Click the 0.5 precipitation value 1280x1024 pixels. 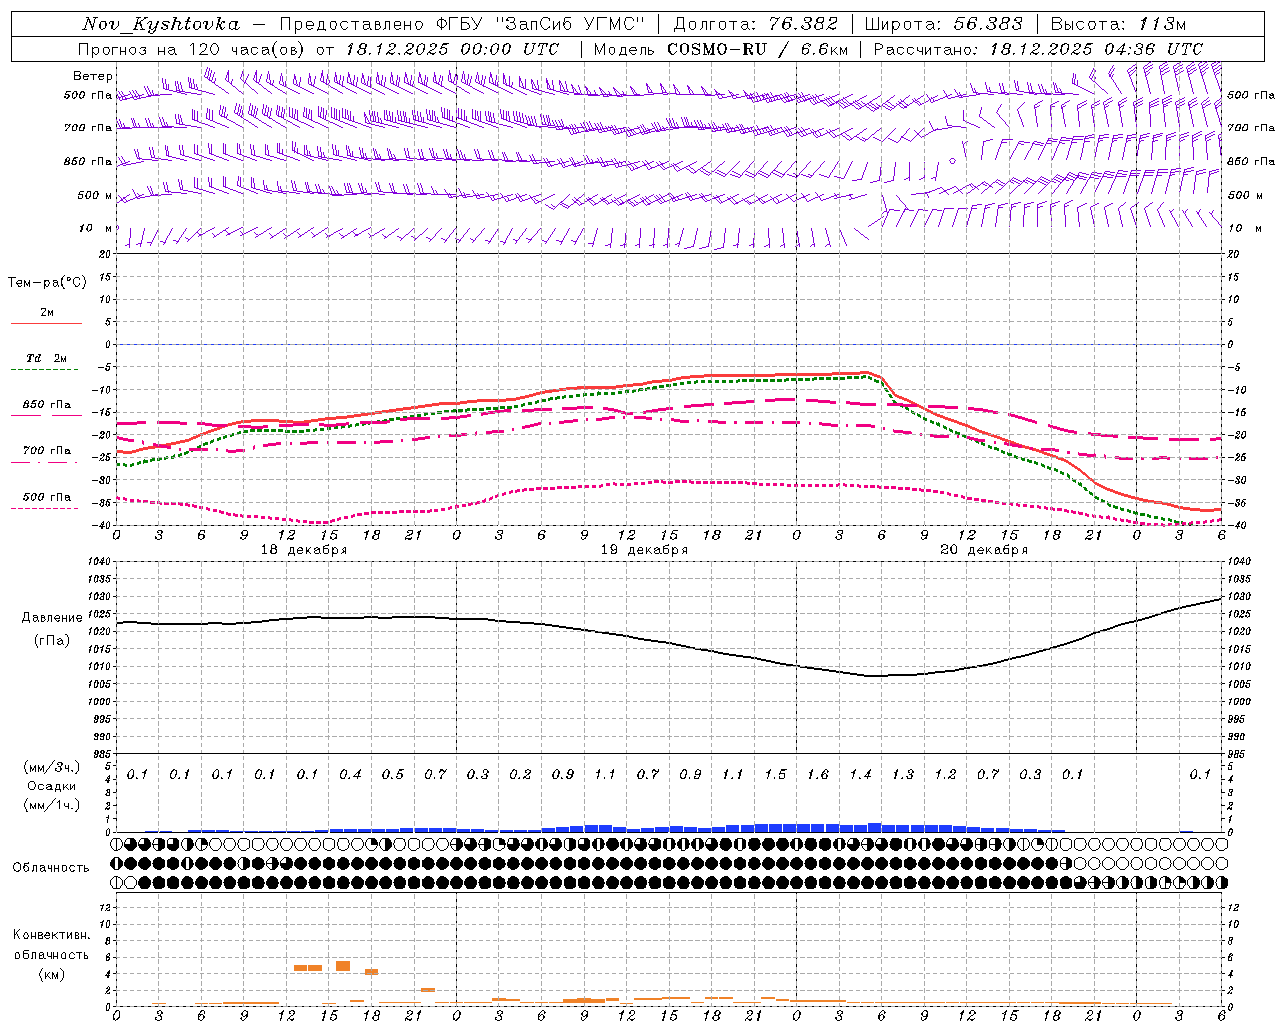coord(393,775)
